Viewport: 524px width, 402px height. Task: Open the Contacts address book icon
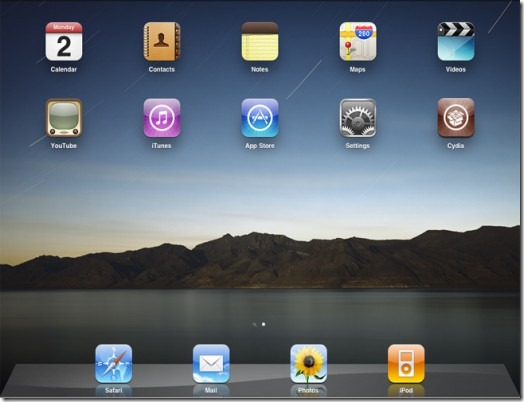[162, 41]
